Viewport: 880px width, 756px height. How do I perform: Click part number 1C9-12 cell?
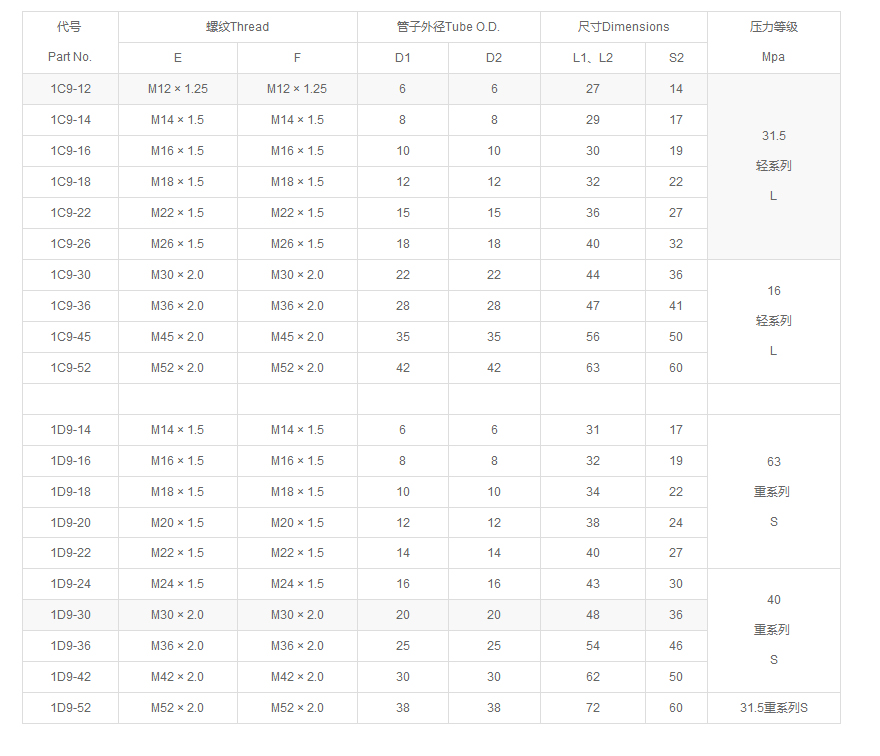point(70,89)
